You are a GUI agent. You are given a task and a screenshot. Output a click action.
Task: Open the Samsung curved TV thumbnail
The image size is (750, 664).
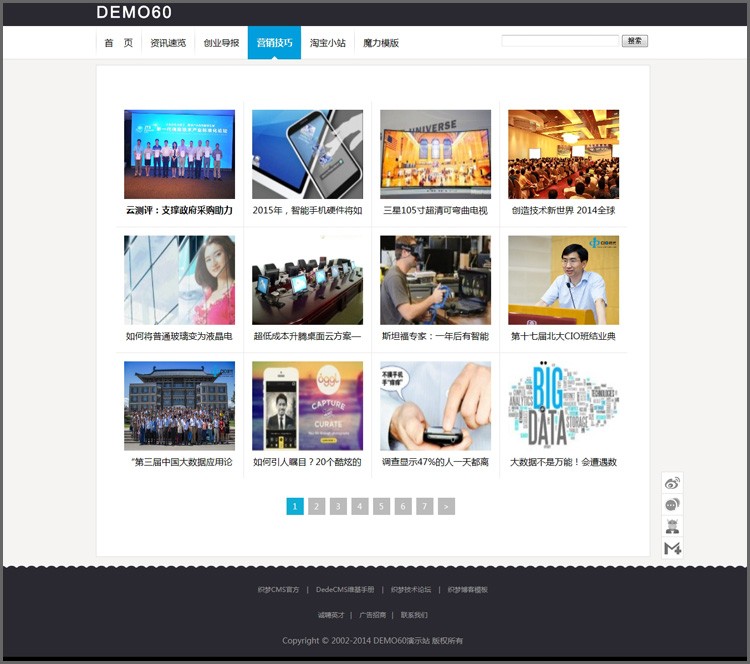pyautogui.click(x=435, y=154)
